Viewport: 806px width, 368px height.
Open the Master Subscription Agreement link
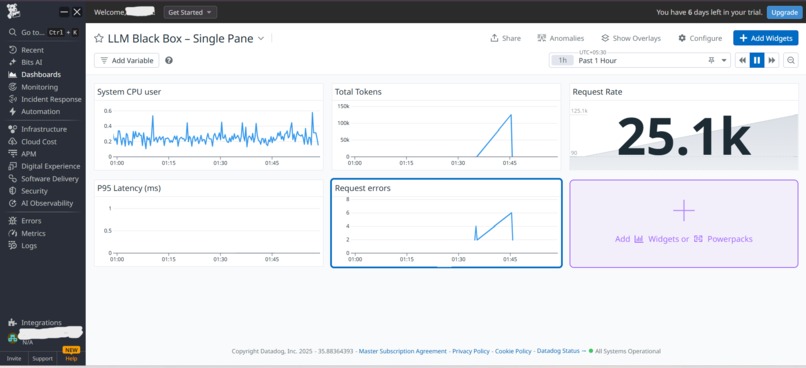pyautogui.click(x=402, y=351)
